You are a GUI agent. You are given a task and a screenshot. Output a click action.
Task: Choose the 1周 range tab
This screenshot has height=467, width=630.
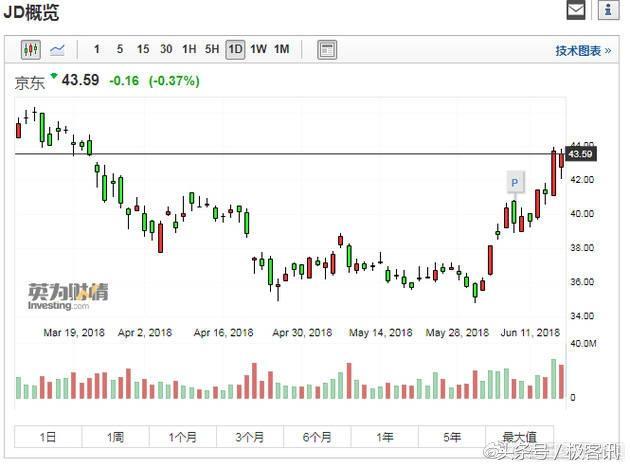tap(115, 436)
